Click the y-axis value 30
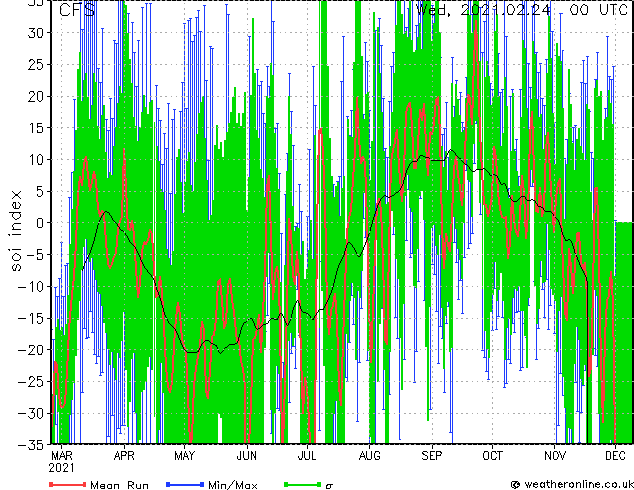The height and width of the screenshot is (490, 634). (x=37, y=33)
